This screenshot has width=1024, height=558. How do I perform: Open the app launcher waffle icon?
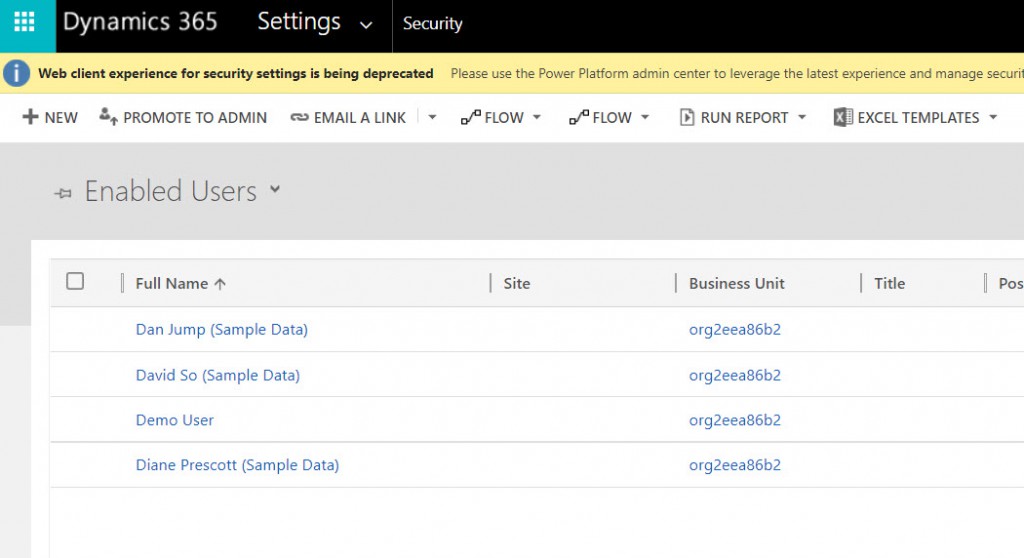point(24,22)
